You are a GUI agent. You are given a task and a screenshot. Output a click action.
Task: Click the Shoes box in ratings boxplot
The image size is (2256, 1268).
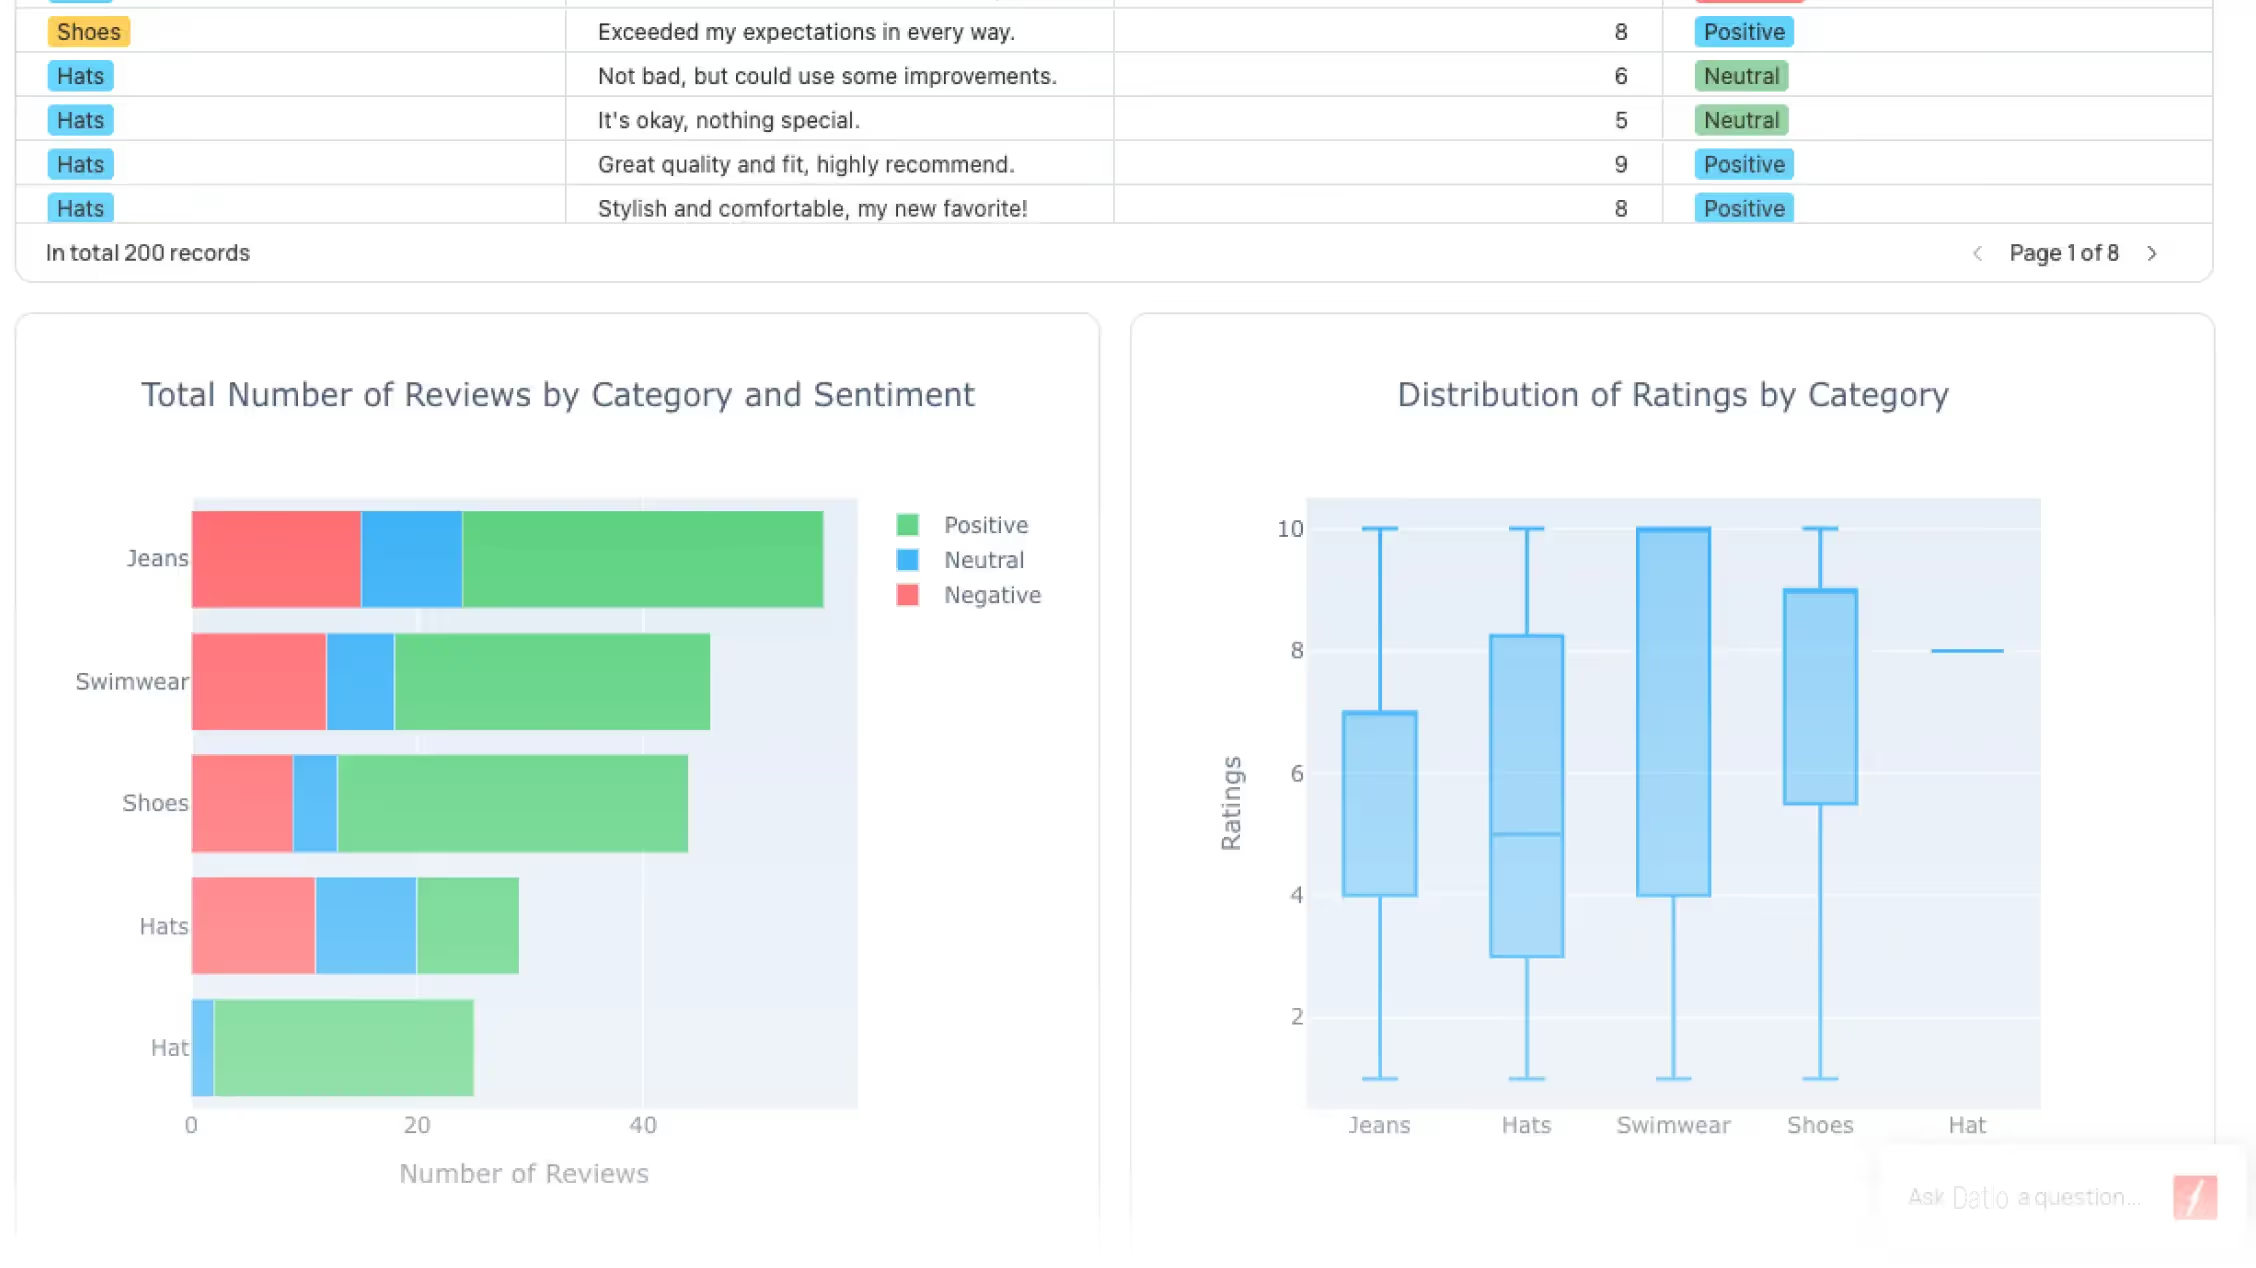pos(1821,697)
